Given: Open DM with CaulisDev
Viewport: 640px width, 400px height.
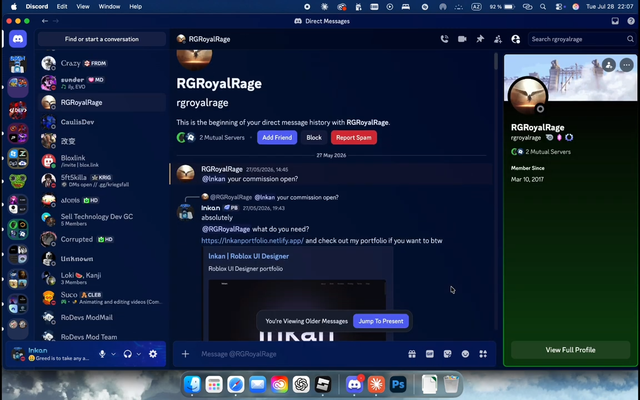Looking at the screenshot, I should tap(102, 122).
